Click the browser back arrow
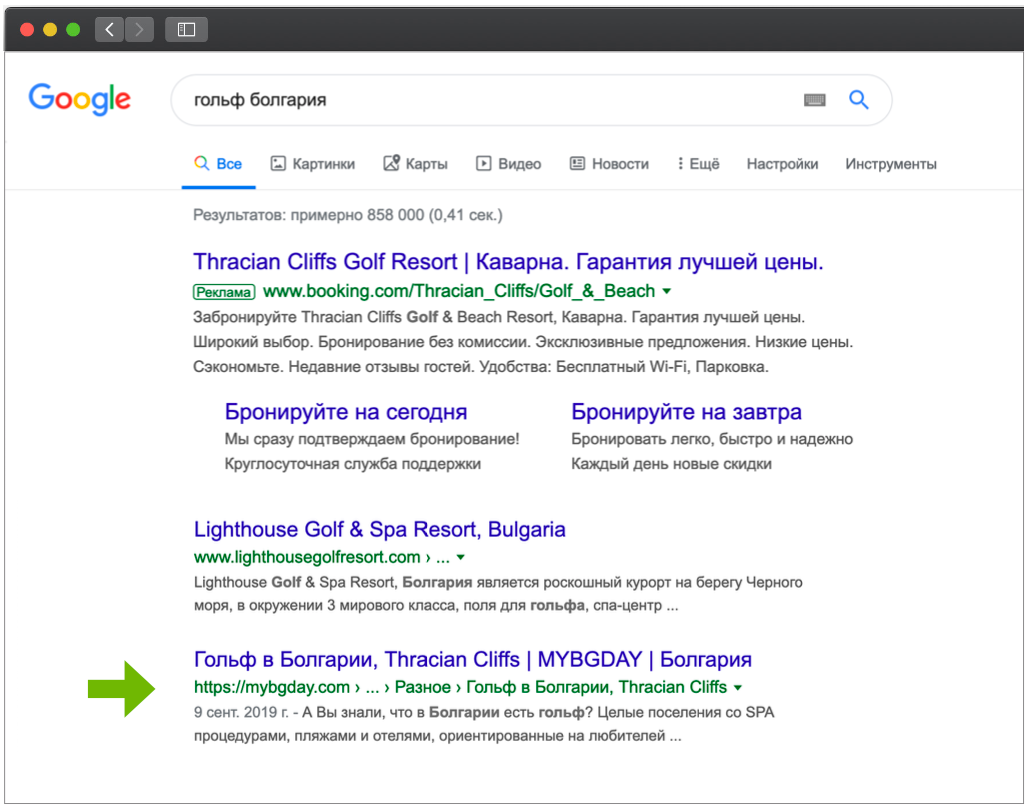1030x808 pixels. coord(109,29)
